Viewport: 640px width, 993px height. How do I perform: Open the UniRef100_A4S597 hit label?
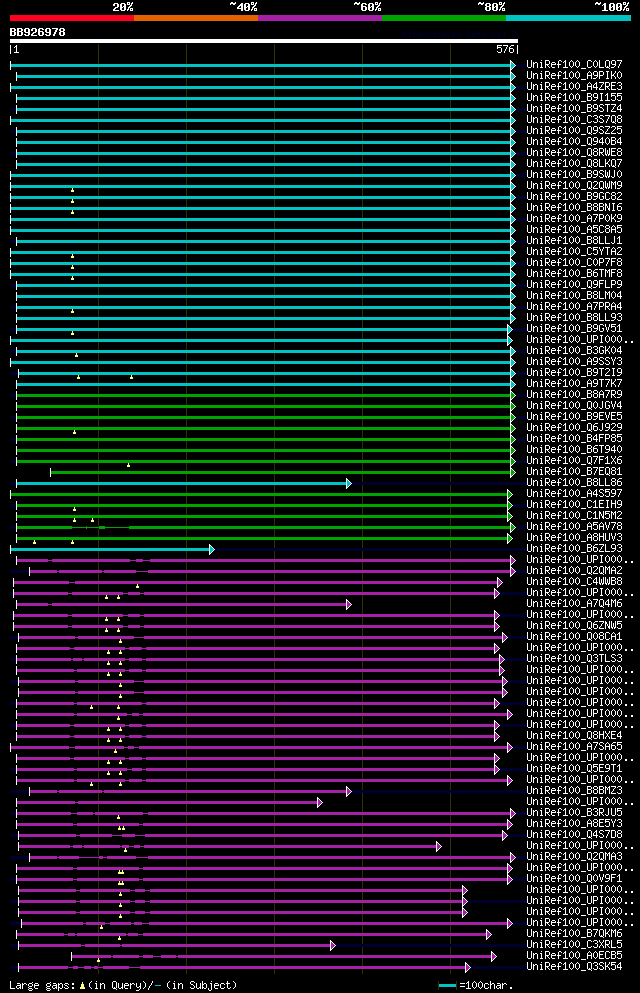pyautogui.click(x=574, y=493)
